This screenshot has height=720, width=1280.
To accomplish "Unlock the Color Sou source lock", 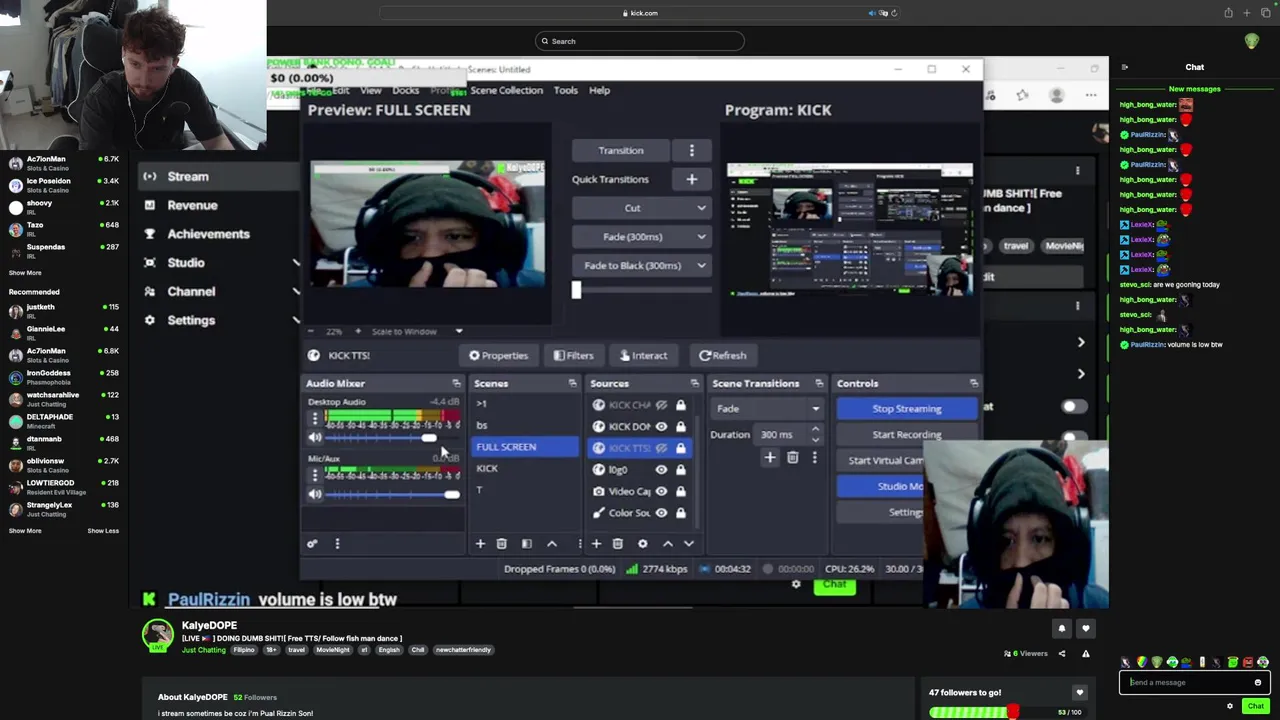I will tap(680, 513).
